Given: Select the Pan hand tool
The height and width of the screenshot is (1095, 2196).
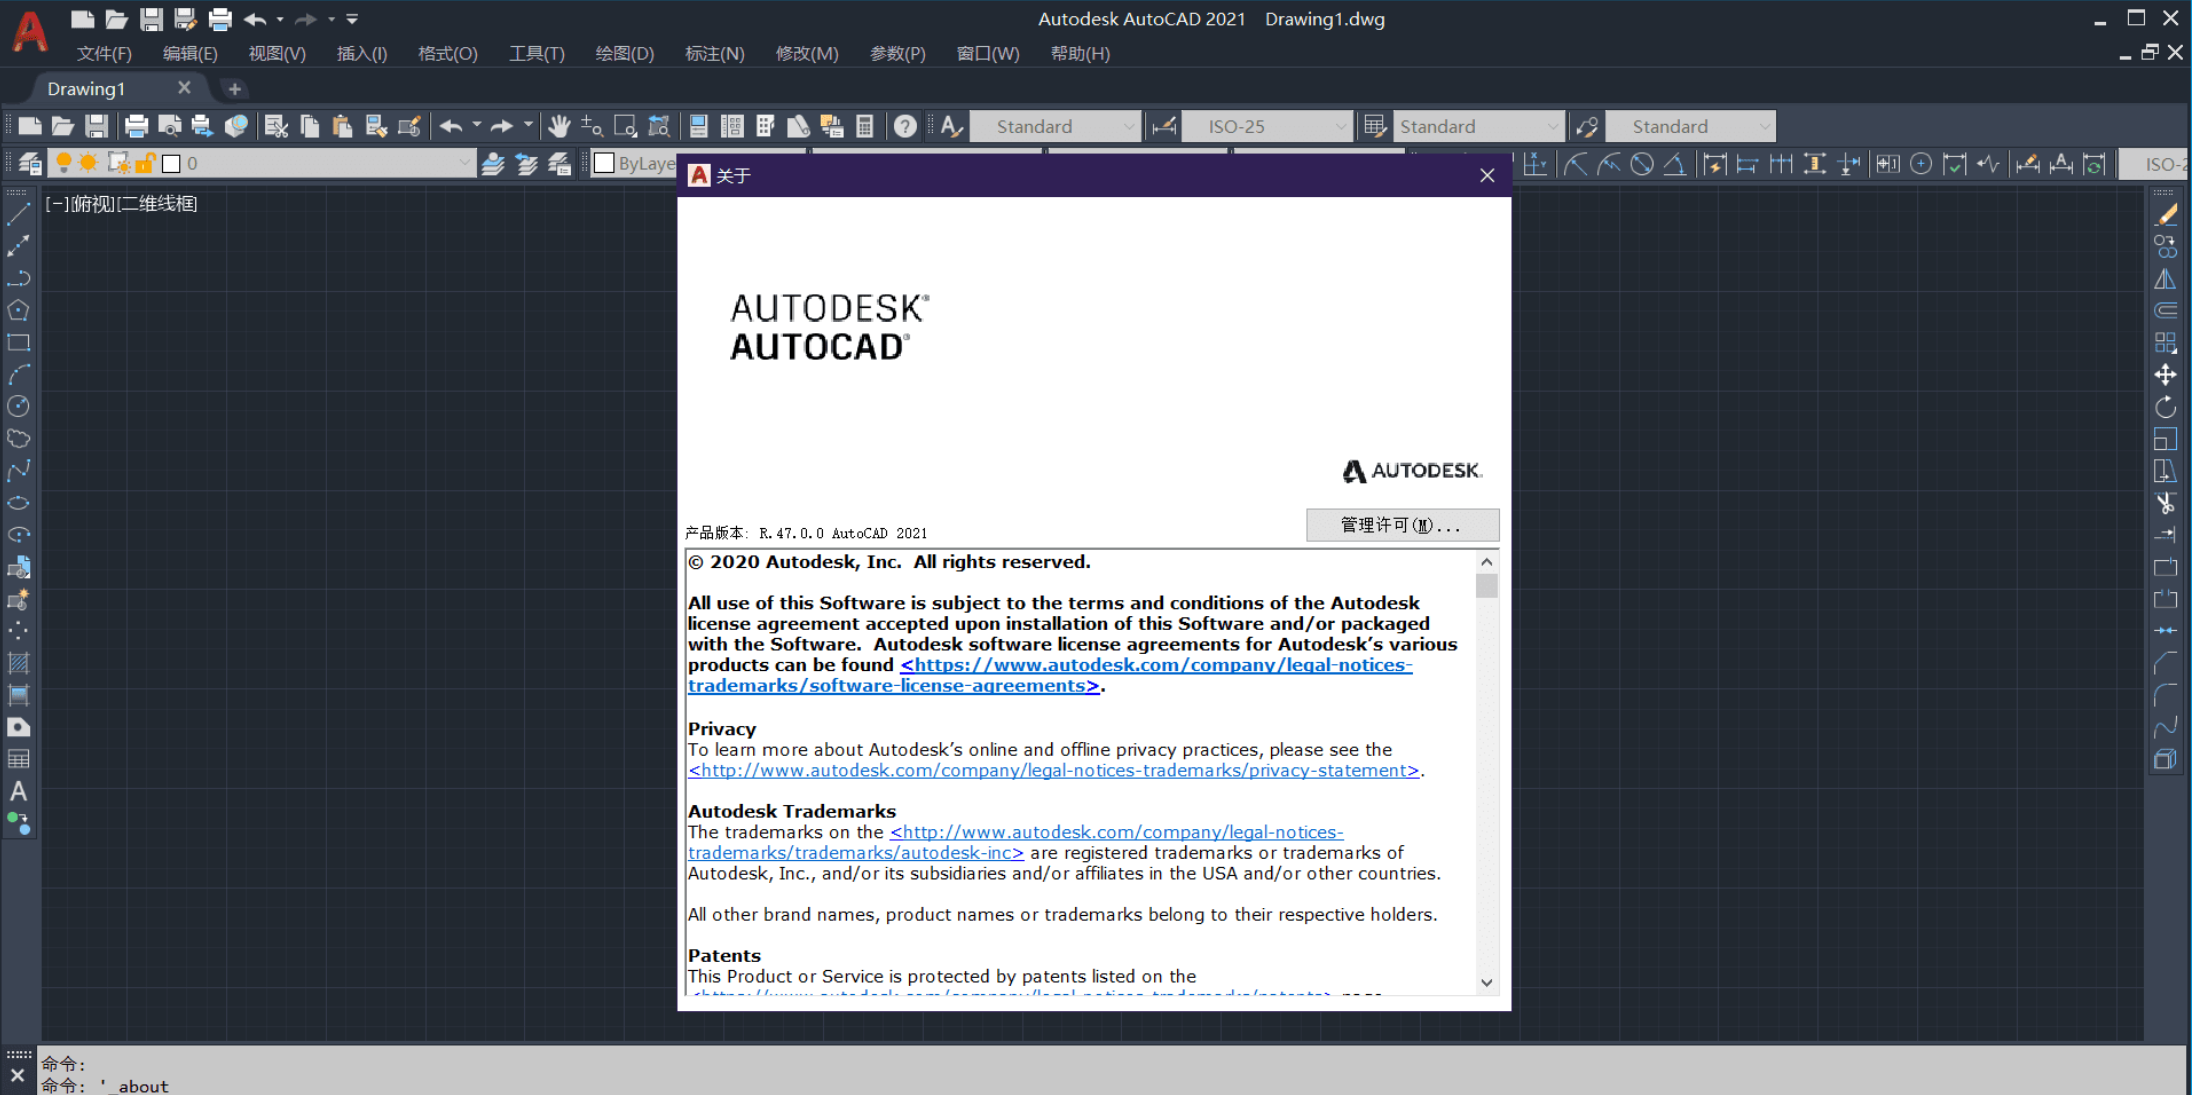Looking at the screenshot, I should click(559, 126).
